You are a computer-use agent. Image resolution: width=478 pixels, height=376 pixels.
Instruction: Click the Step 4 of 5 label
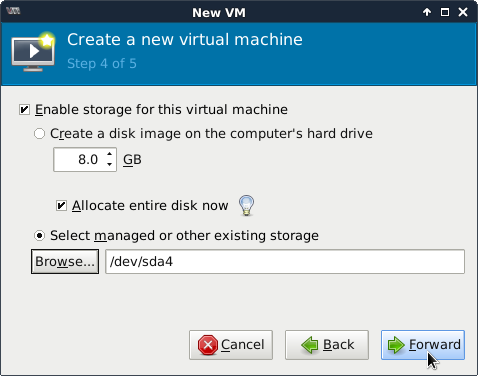[x=102, y=63]
